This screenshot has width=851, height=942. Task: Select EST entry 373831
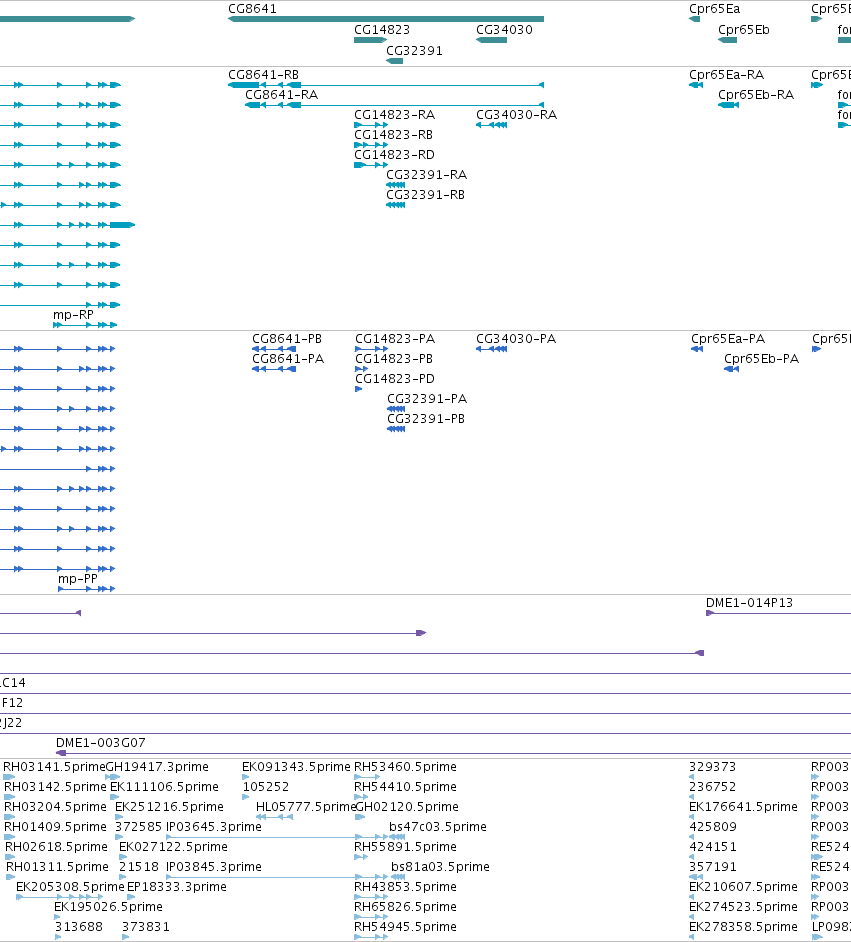point(146,926)
